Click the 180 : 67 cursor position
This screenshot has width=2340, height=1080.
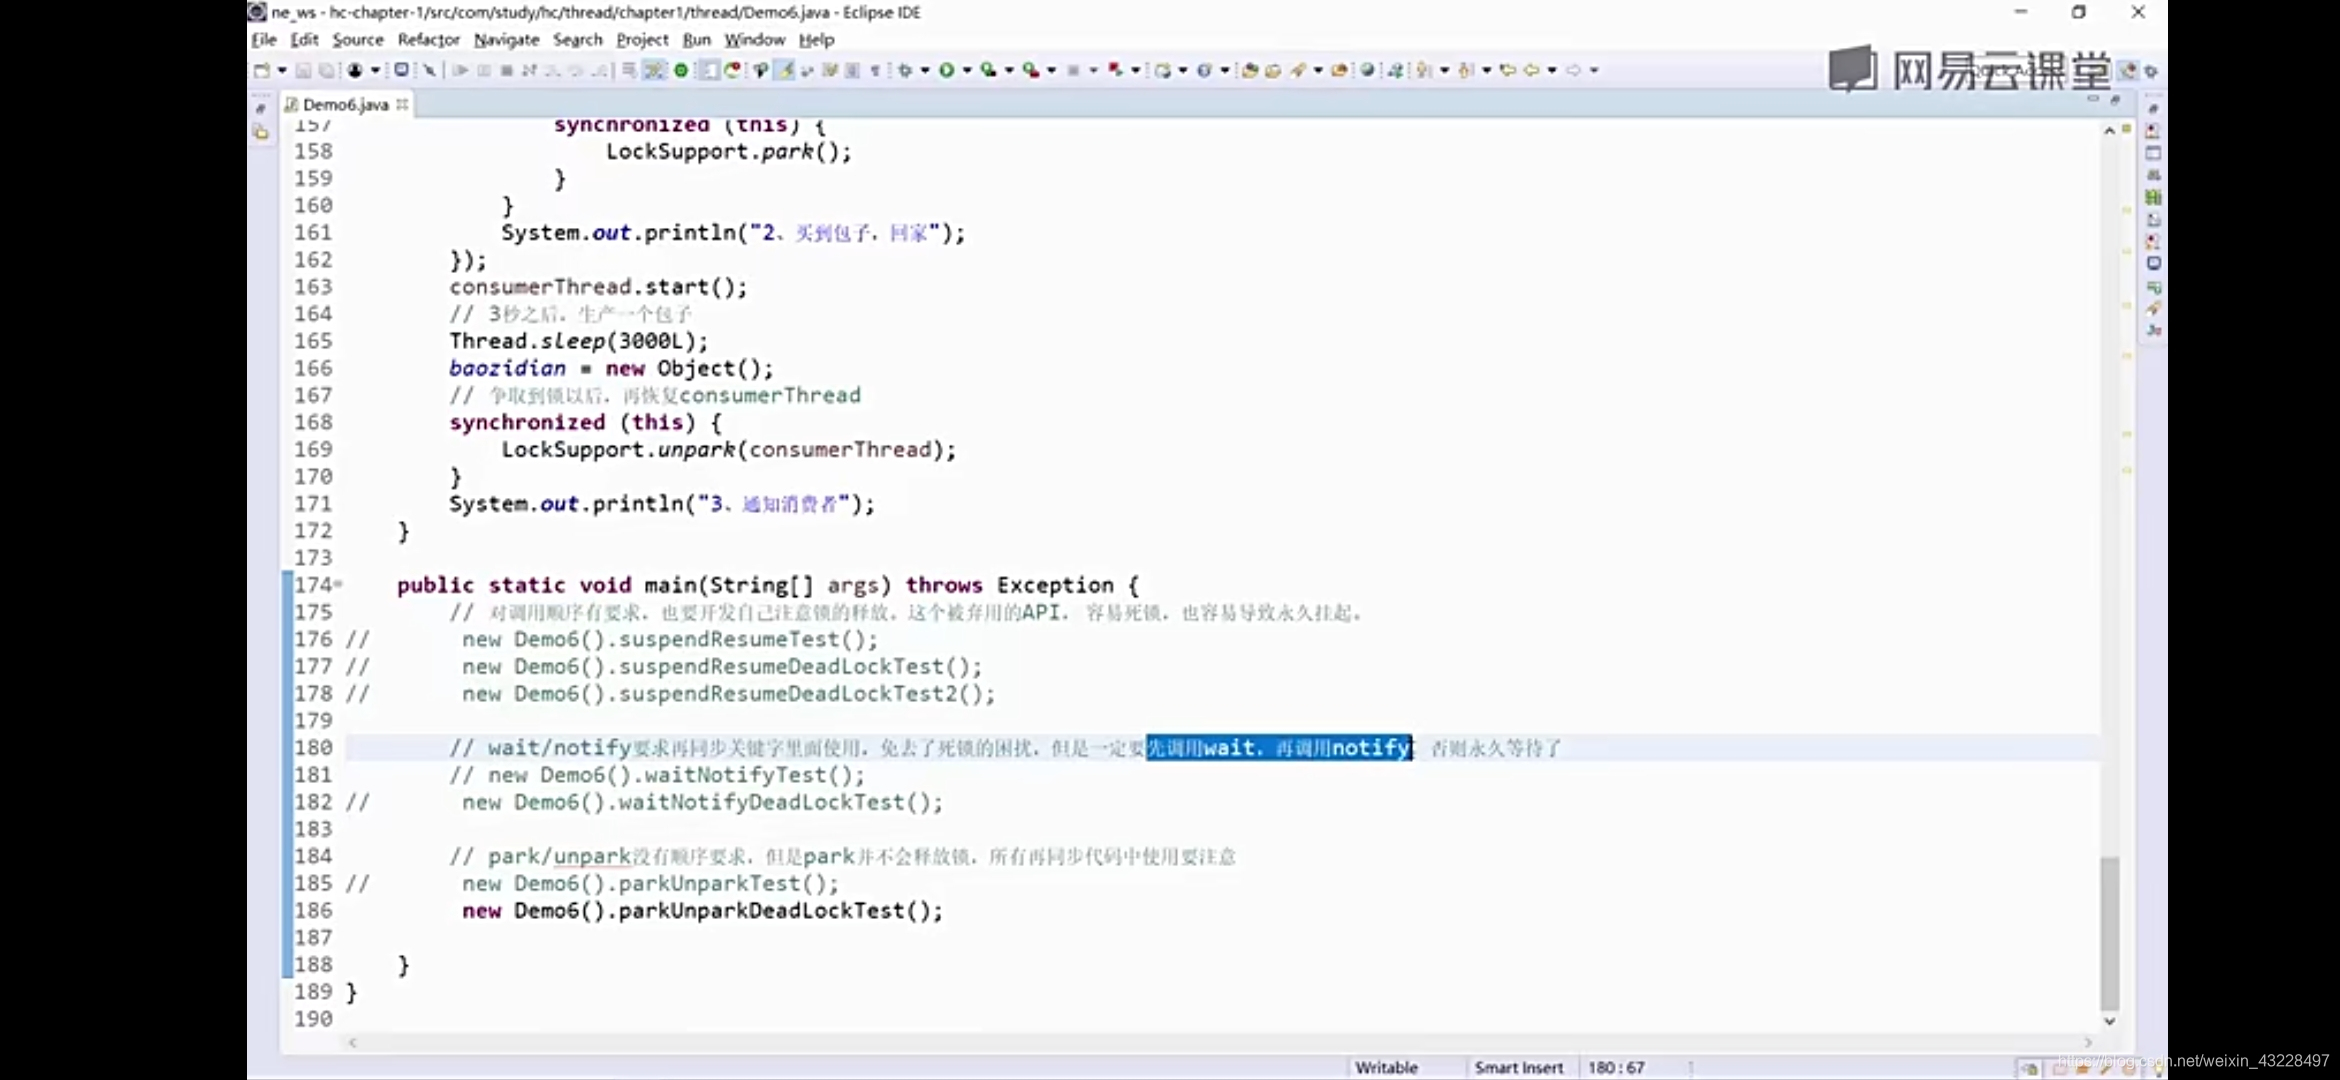1616,1067
